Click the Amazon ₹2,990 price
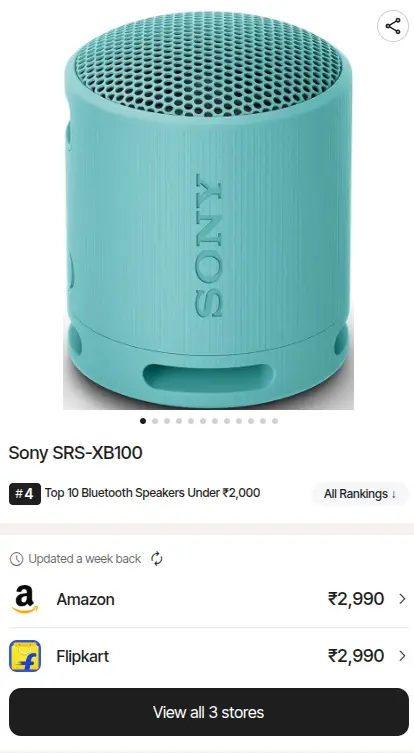The width and height of the screenshot is (414, 753). pos(356,599)
